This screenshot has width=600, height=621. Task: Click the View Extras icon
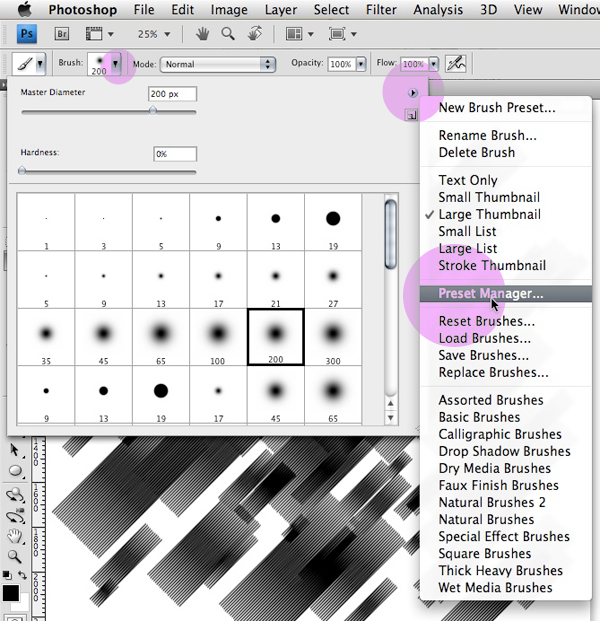[94, 34]
